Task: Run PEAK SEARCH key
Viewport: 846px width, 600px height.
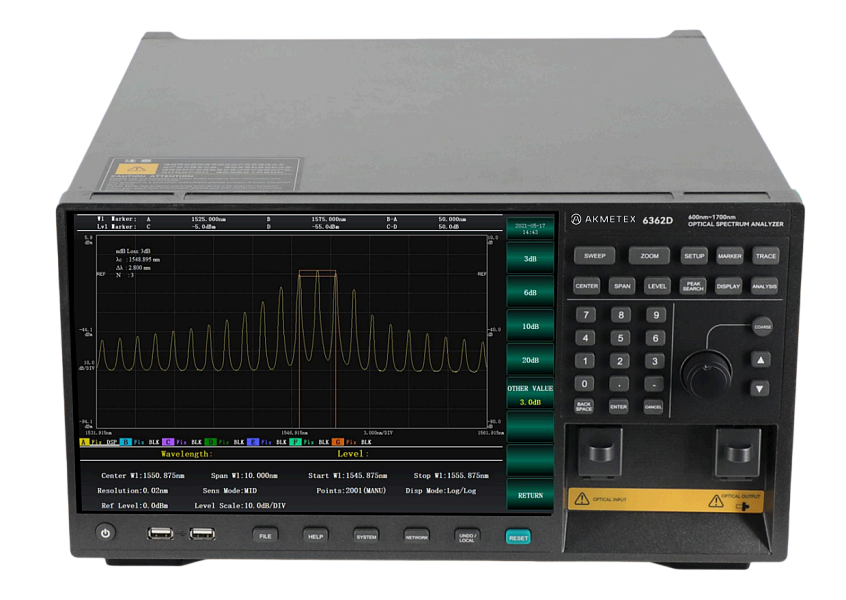Action: (693, 286)
